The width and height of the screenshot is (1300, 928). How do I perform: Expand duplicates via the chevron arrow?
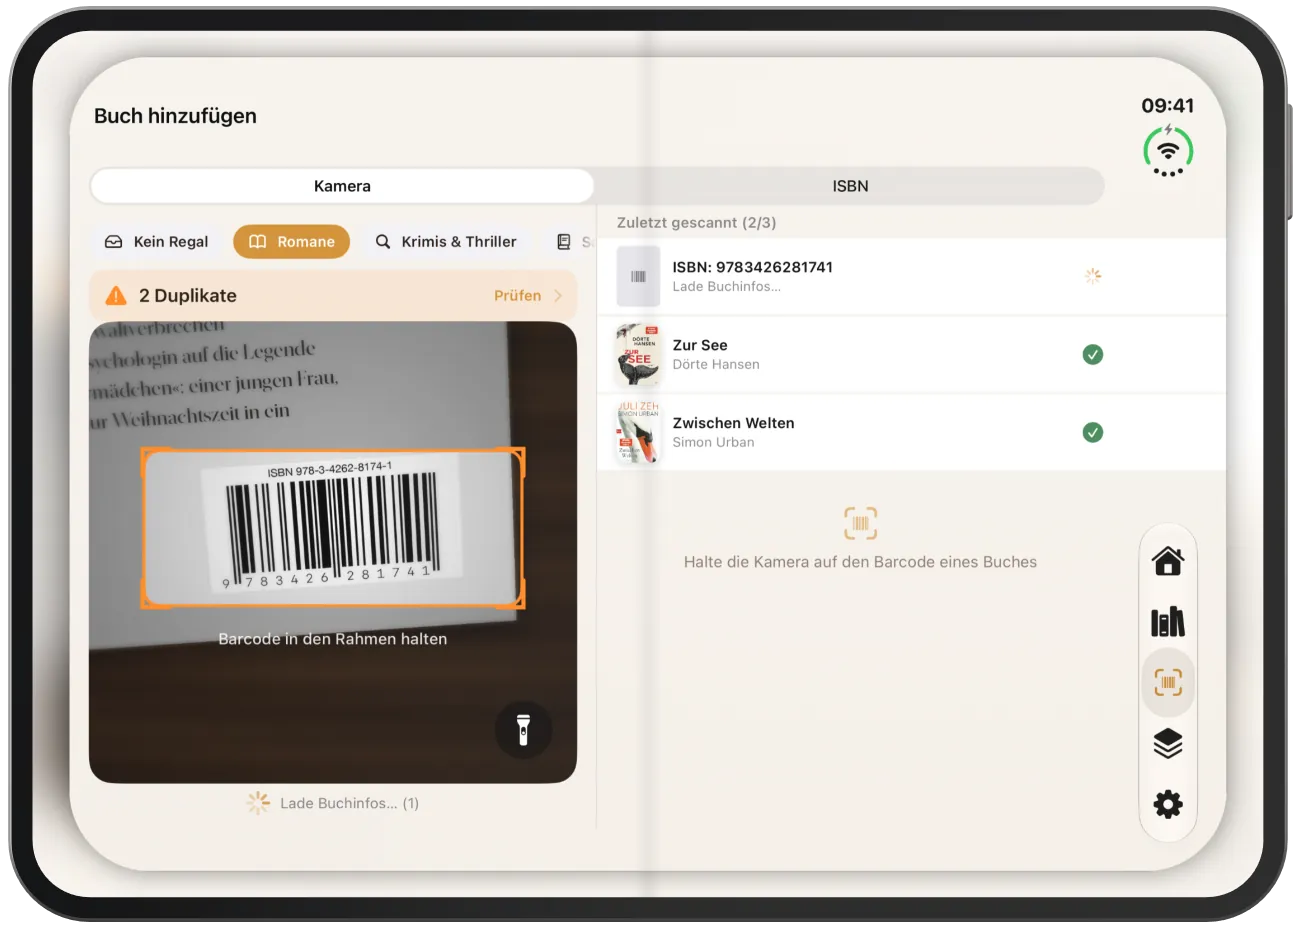558,296
